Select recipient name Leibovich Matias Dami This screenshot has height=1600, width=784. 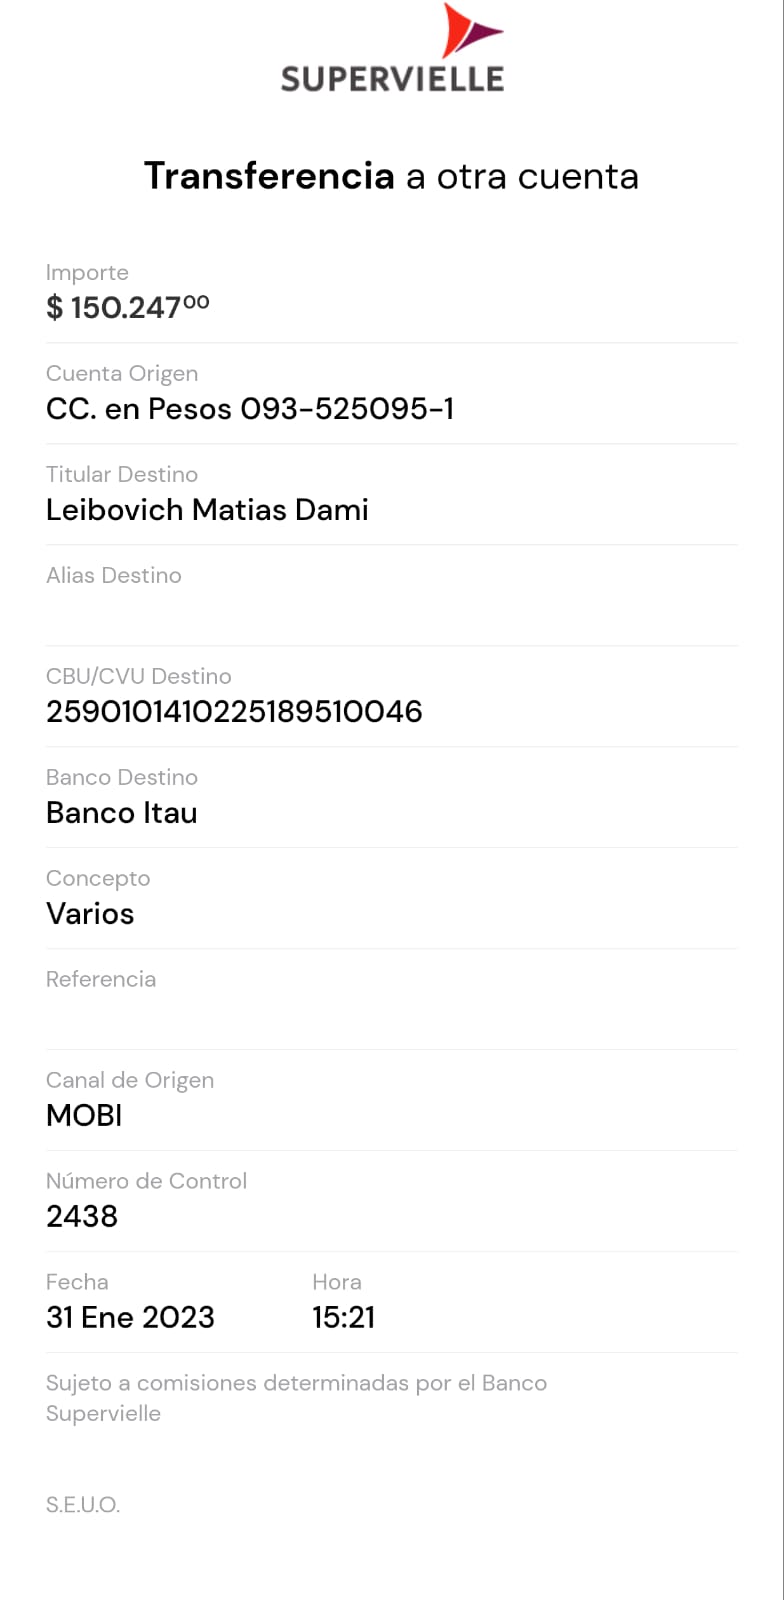click(207, 510)
